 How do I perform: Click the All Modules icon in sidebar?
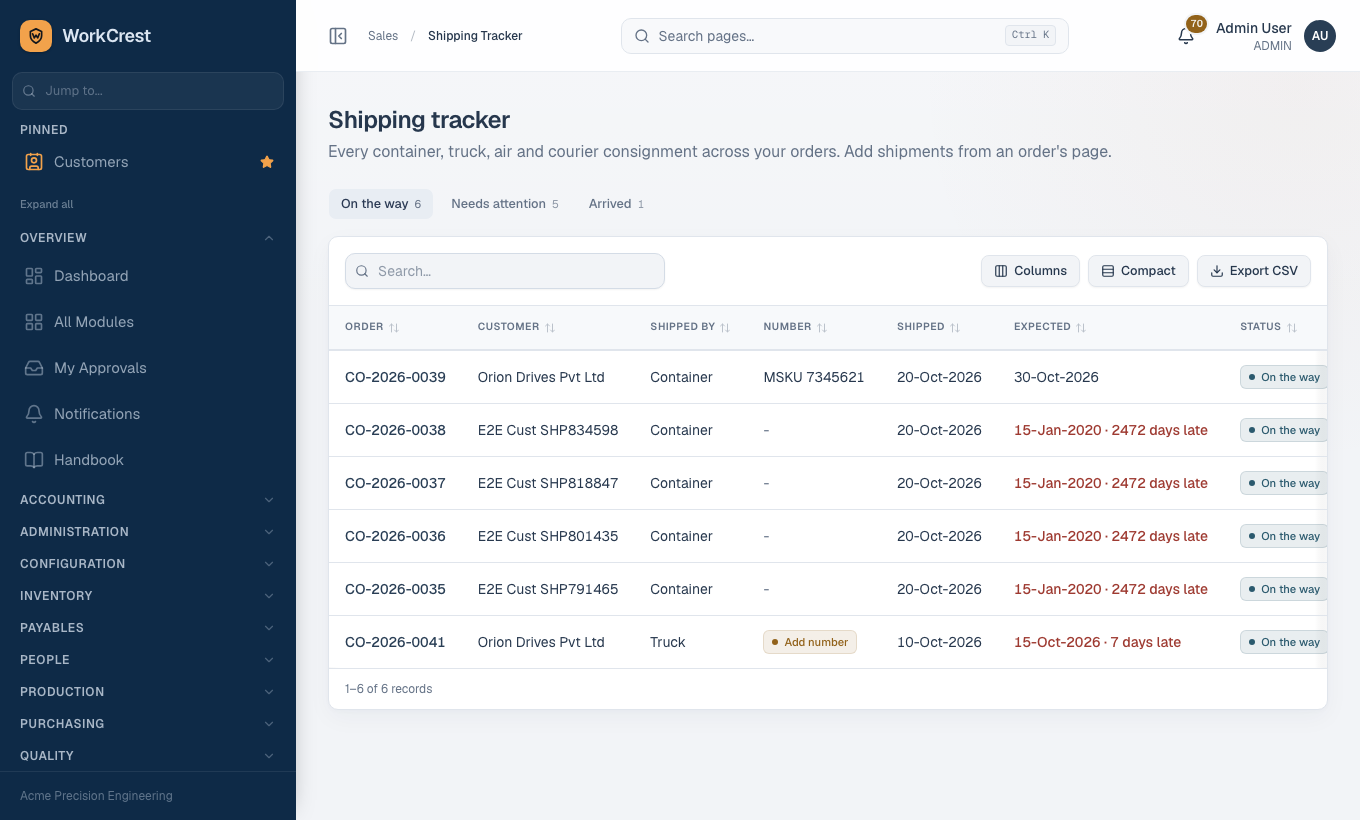coord(34,322)
